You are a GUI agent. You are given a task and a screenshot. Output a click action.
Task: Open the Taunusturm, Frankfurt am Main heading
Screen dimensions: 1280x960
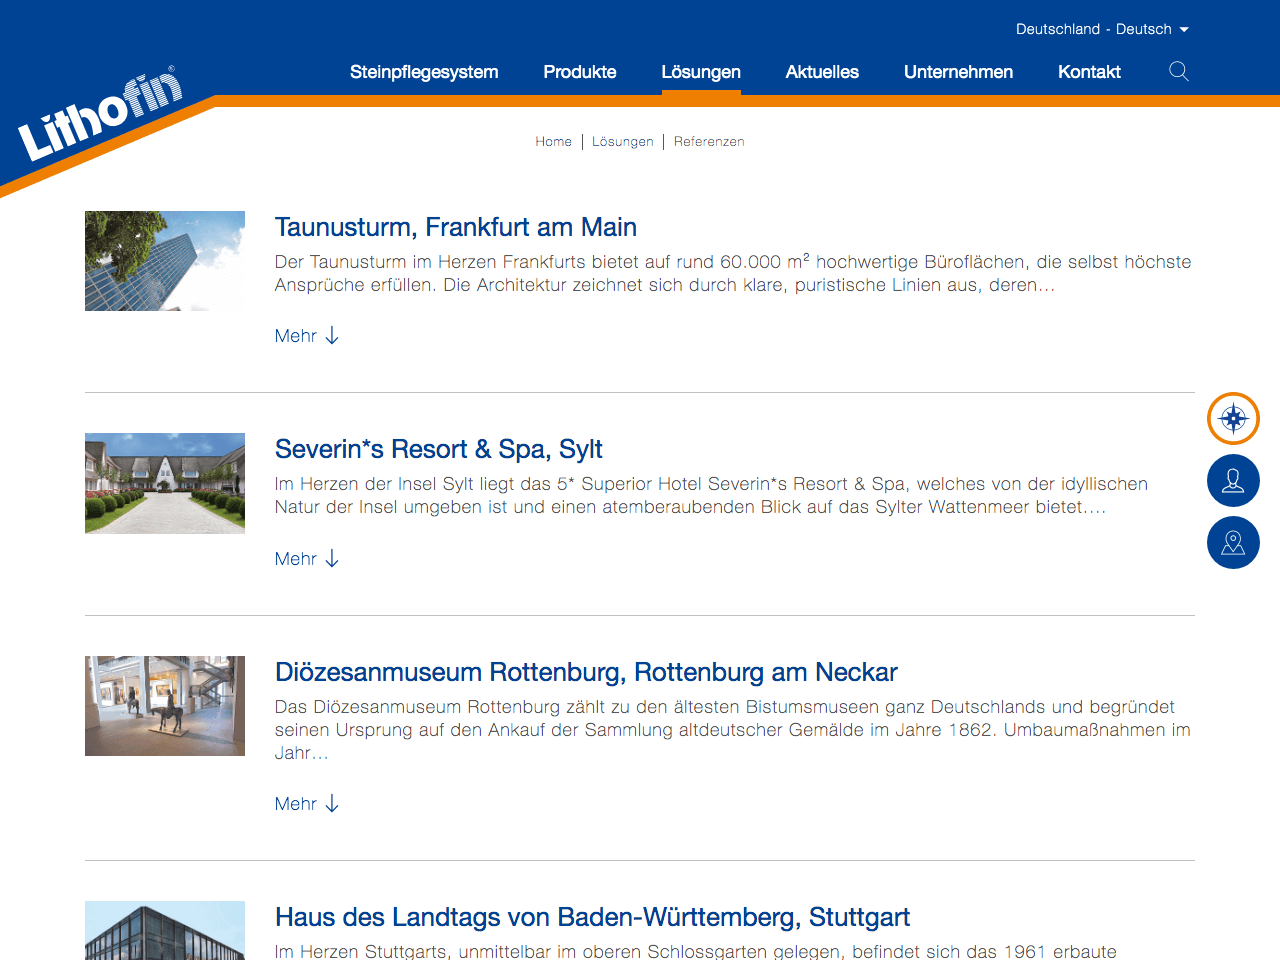click(456, 227)
